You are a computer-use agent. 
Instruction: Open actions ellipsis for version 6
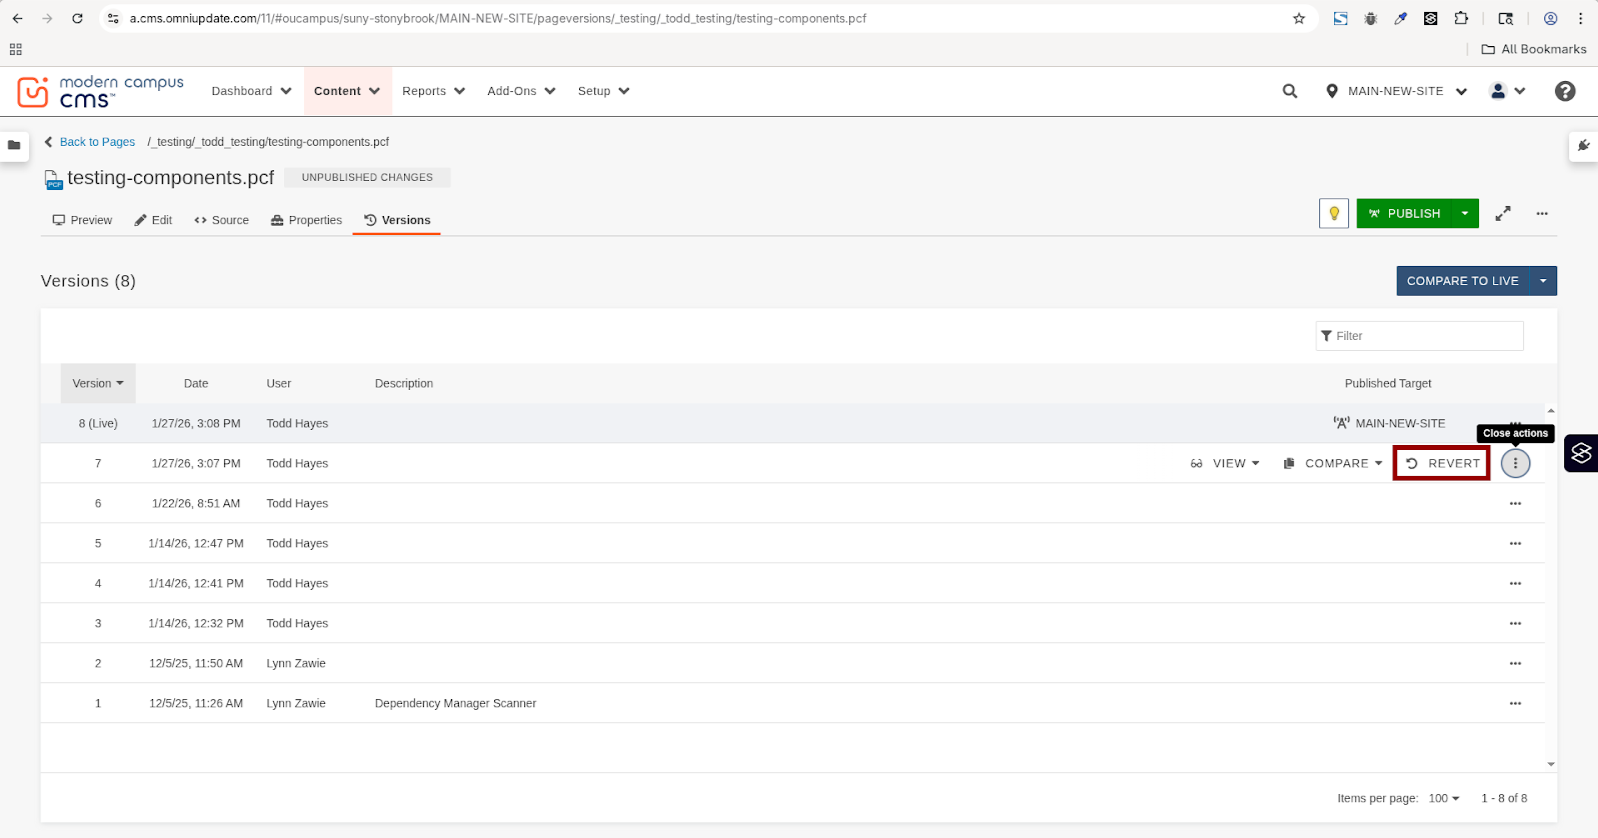click(x=1516, y=503)
